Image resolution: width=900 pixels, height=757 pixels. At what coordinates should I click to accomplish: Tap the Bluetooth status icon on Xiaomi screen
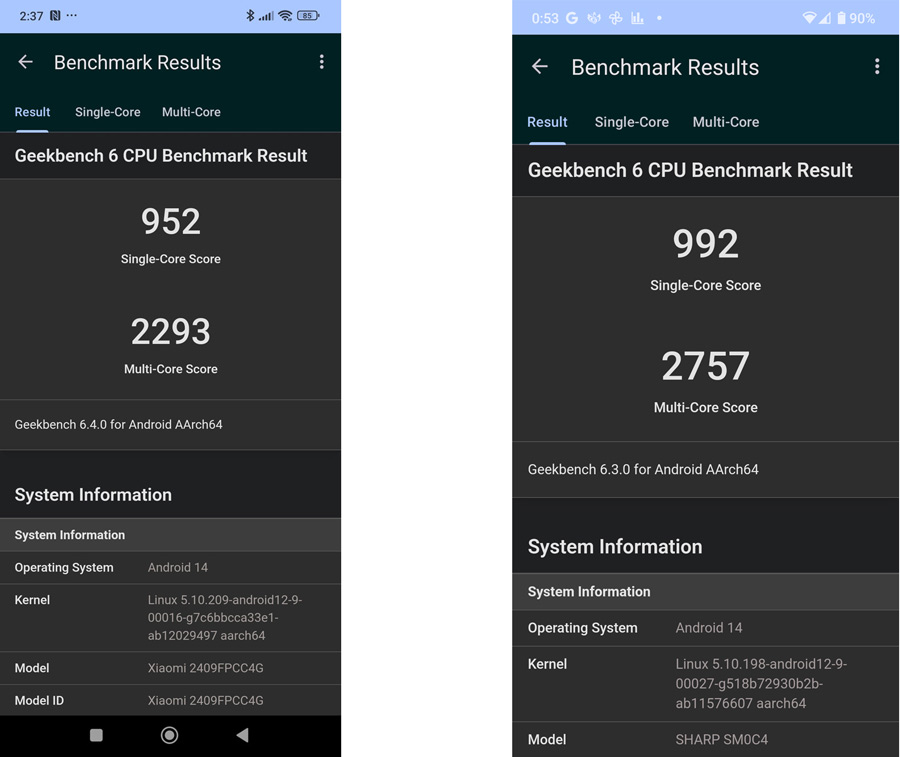pos(250,15)
